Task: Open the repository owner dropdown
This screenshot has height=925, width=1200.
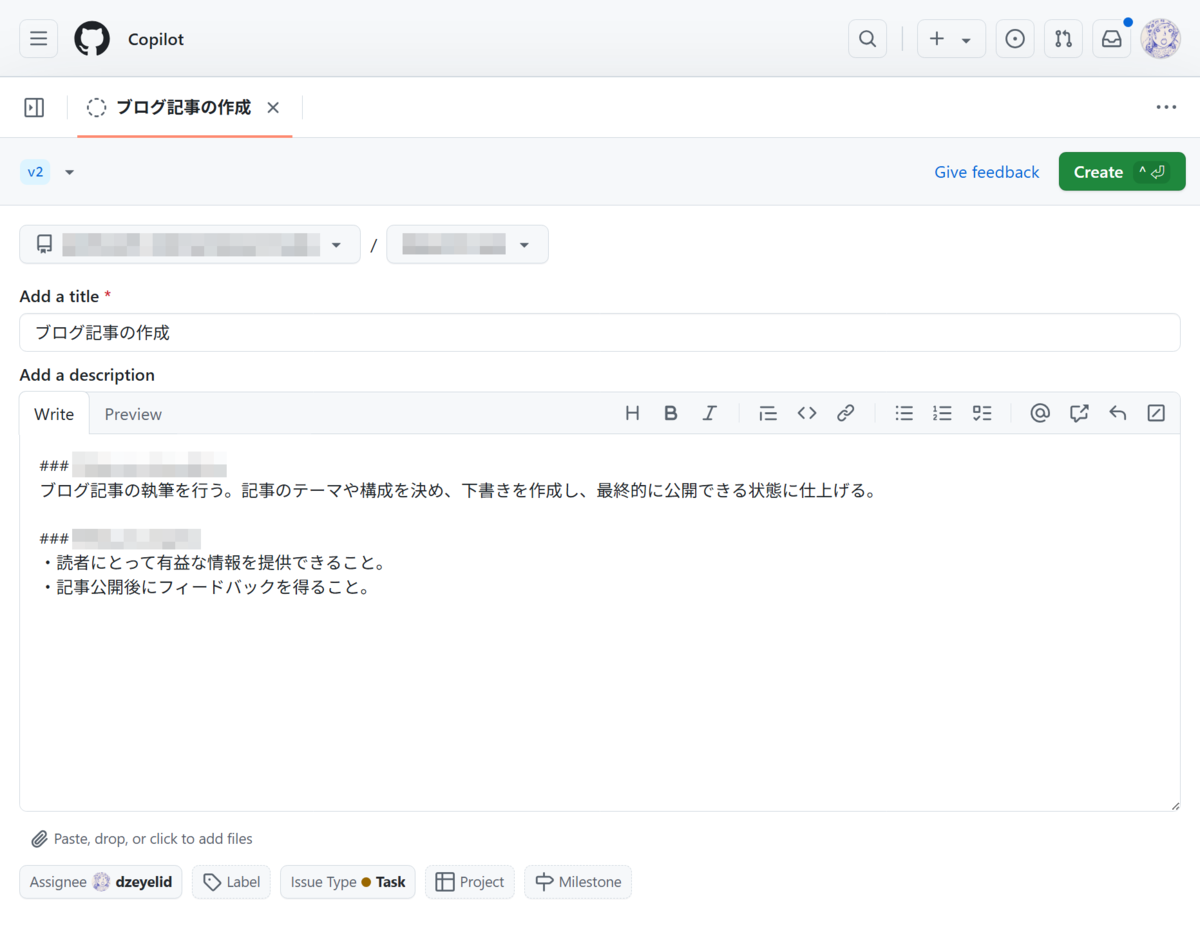Action: [x=190, y=244]
